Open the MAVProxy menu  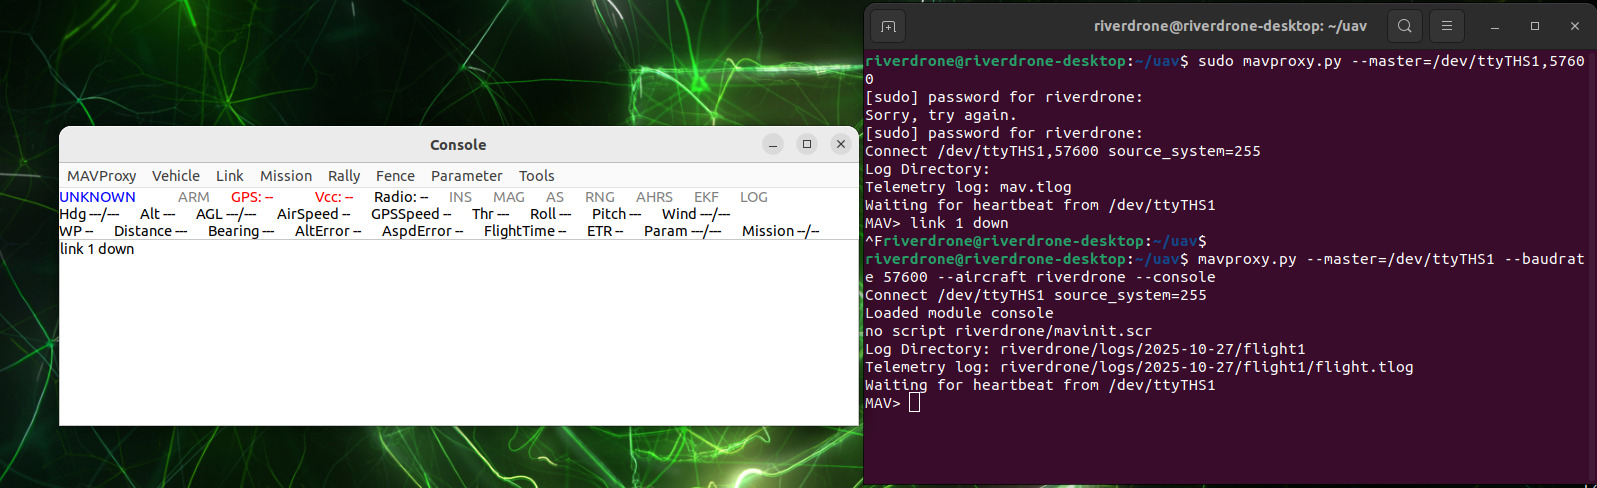coord(101,176)
